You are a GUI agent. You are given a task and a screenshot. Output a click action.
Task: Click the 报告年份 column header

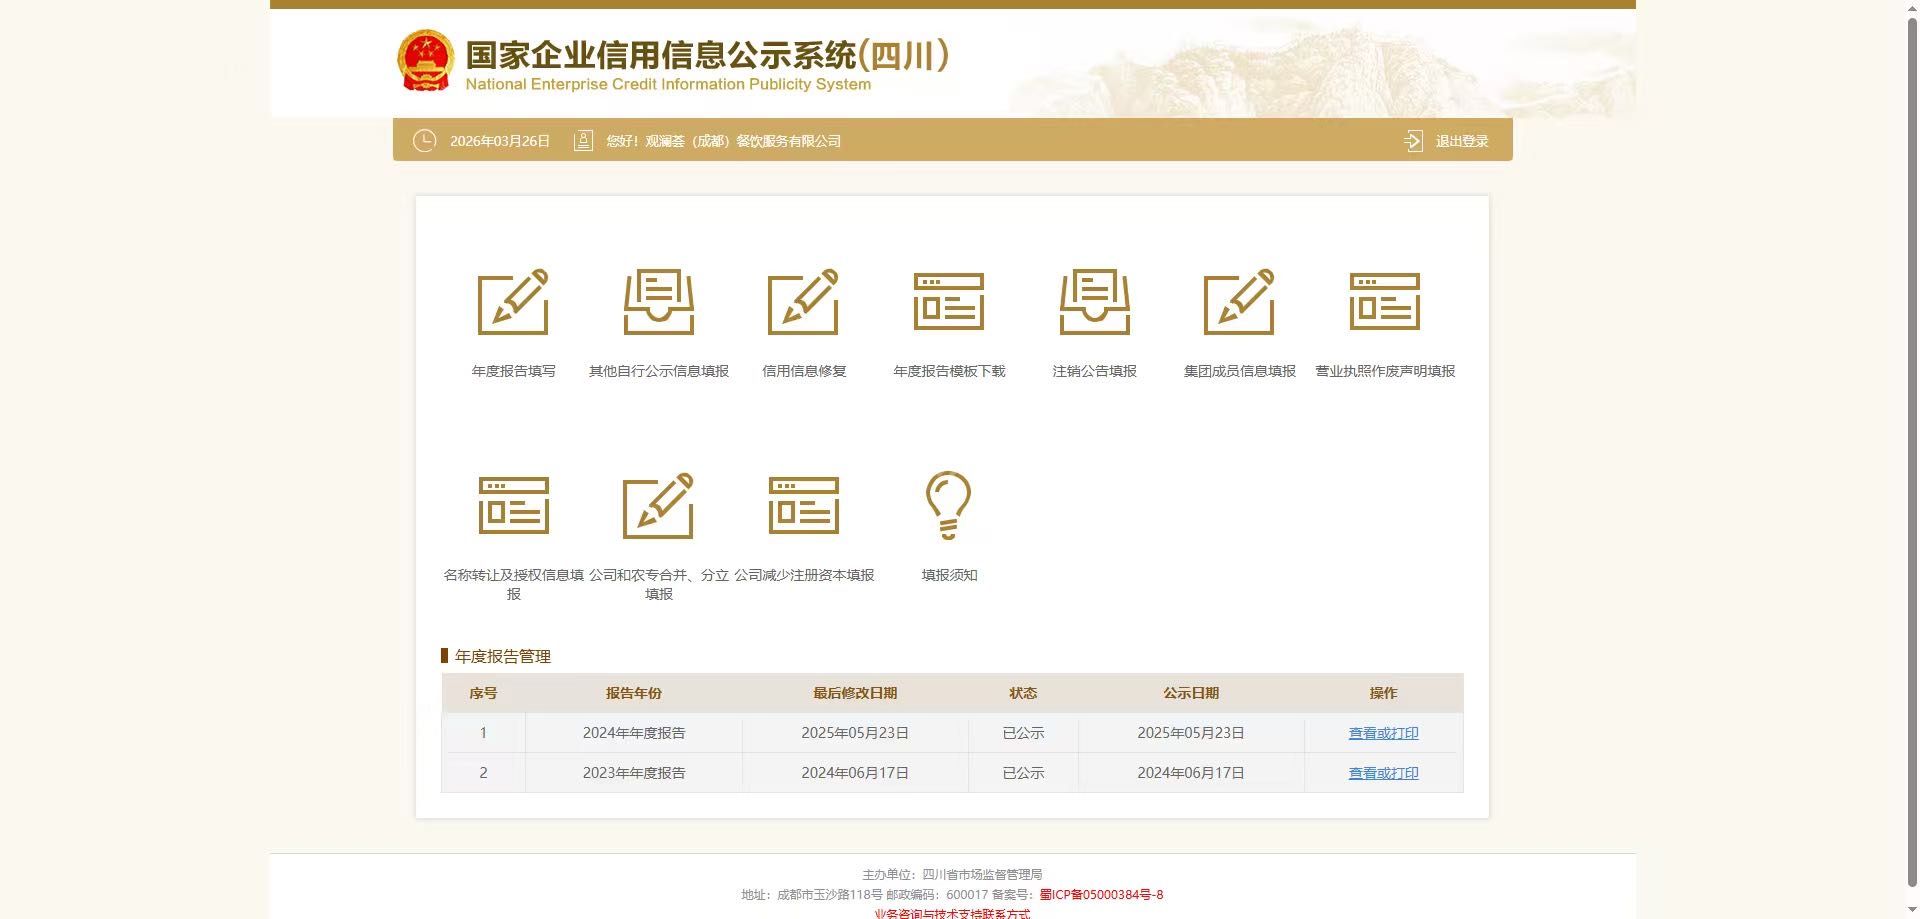pyautogui.click(x=633, y=693)
